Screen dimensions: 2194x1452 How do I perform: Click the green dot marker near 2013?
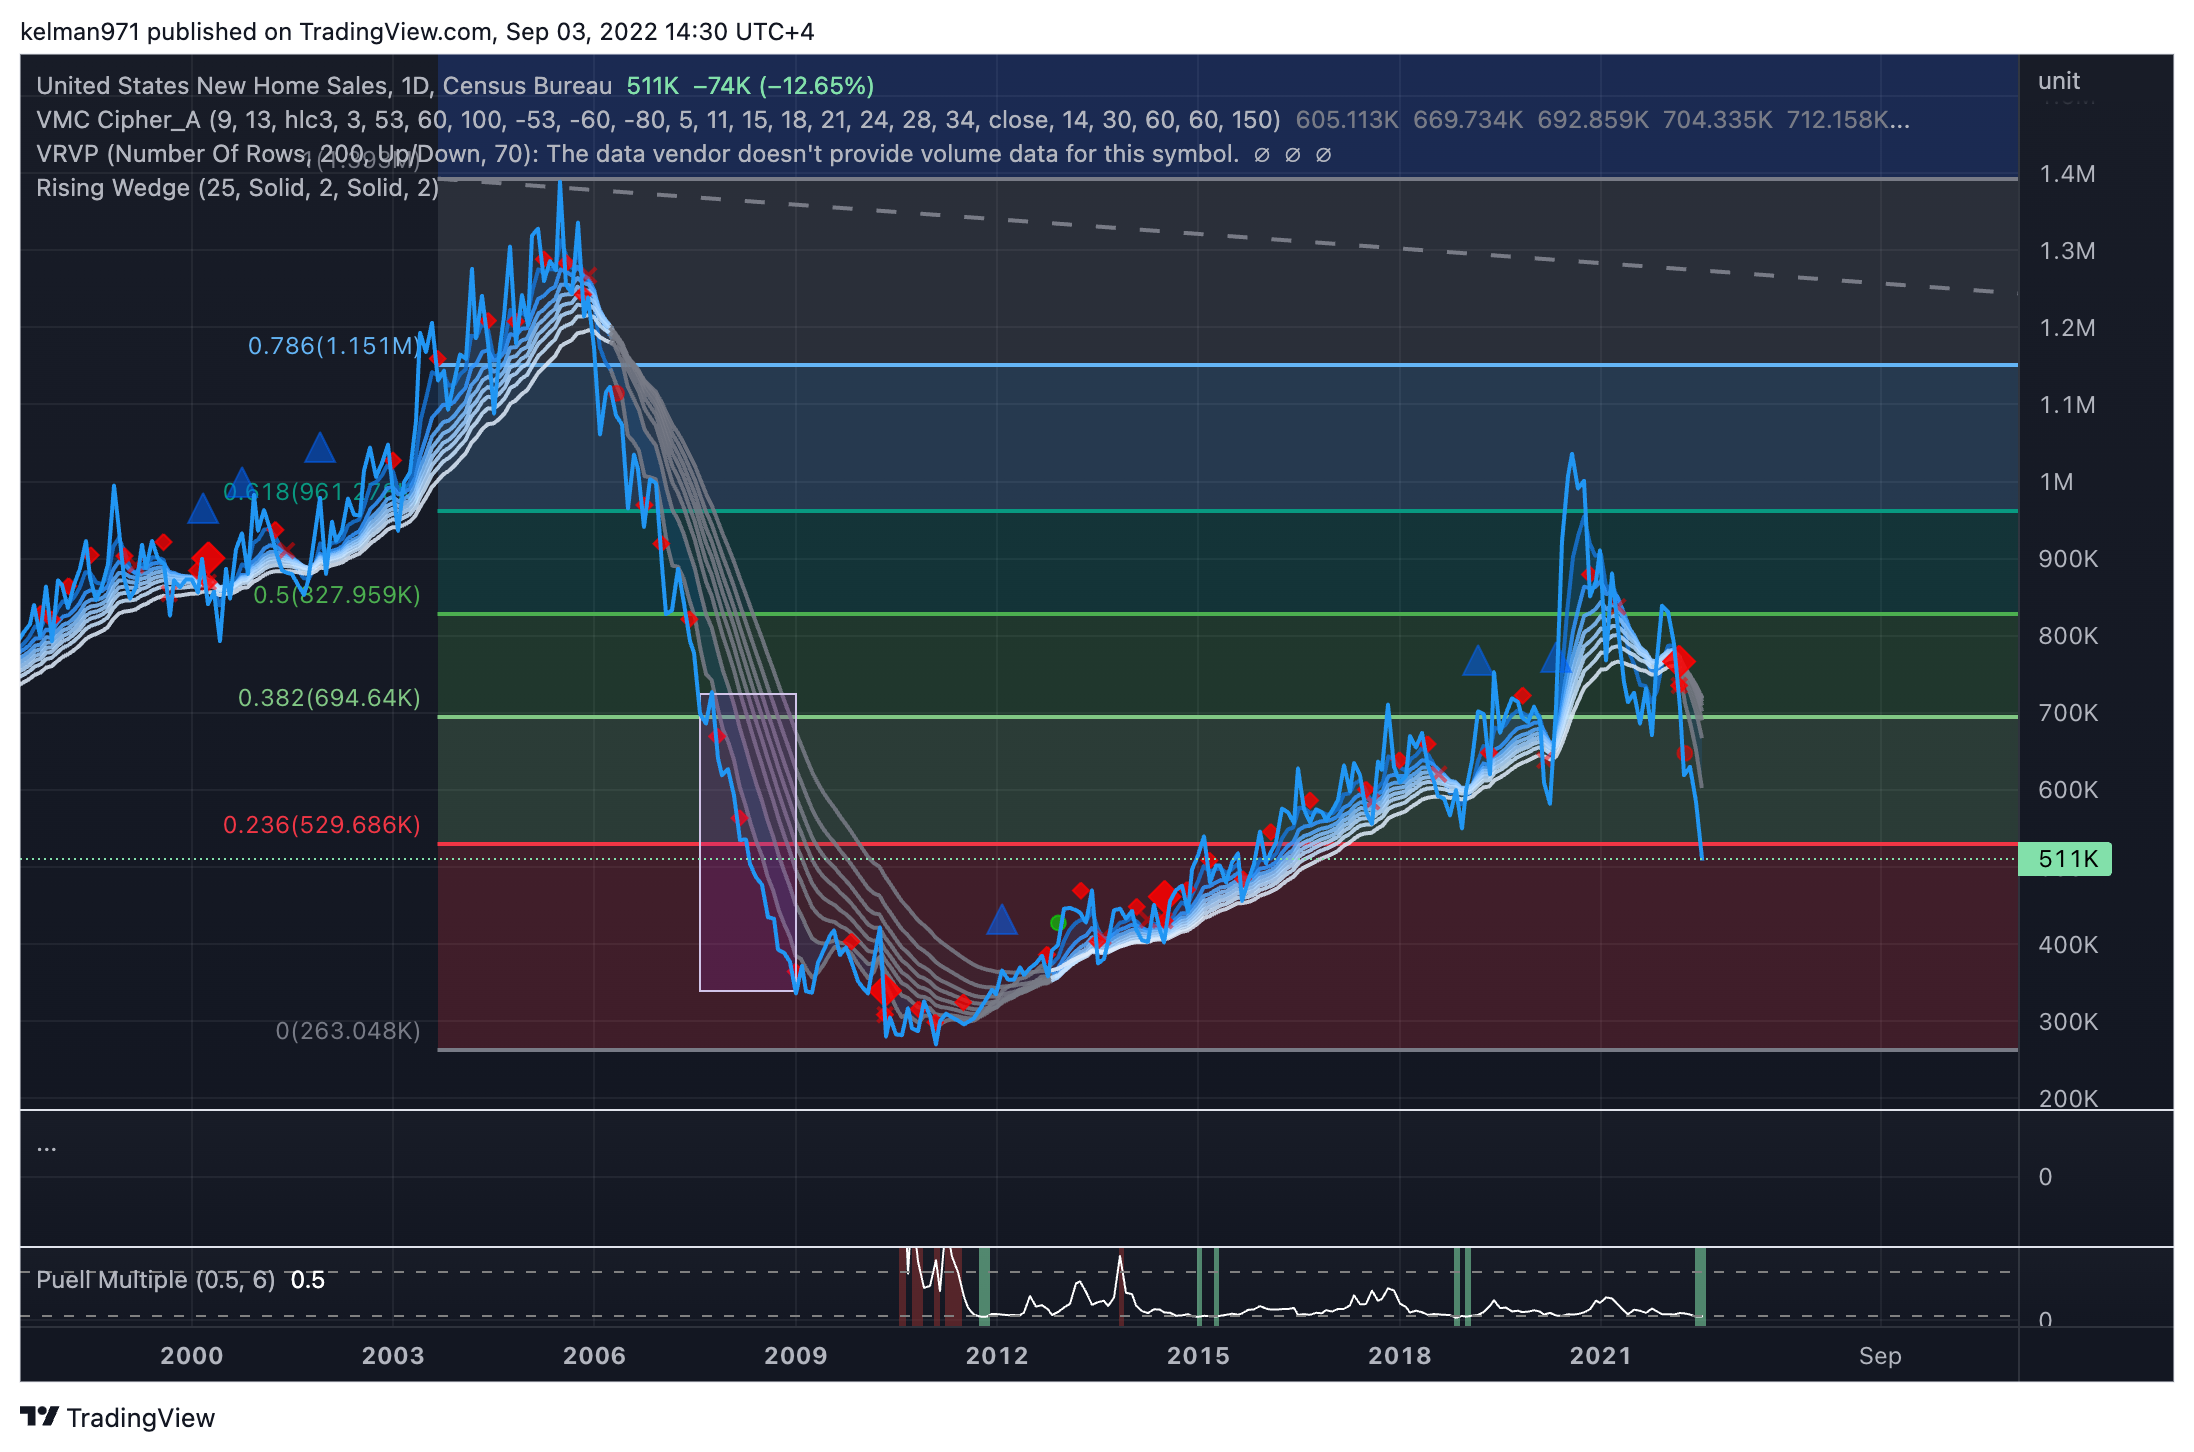pyautogui.click(x=1057, y=922)
